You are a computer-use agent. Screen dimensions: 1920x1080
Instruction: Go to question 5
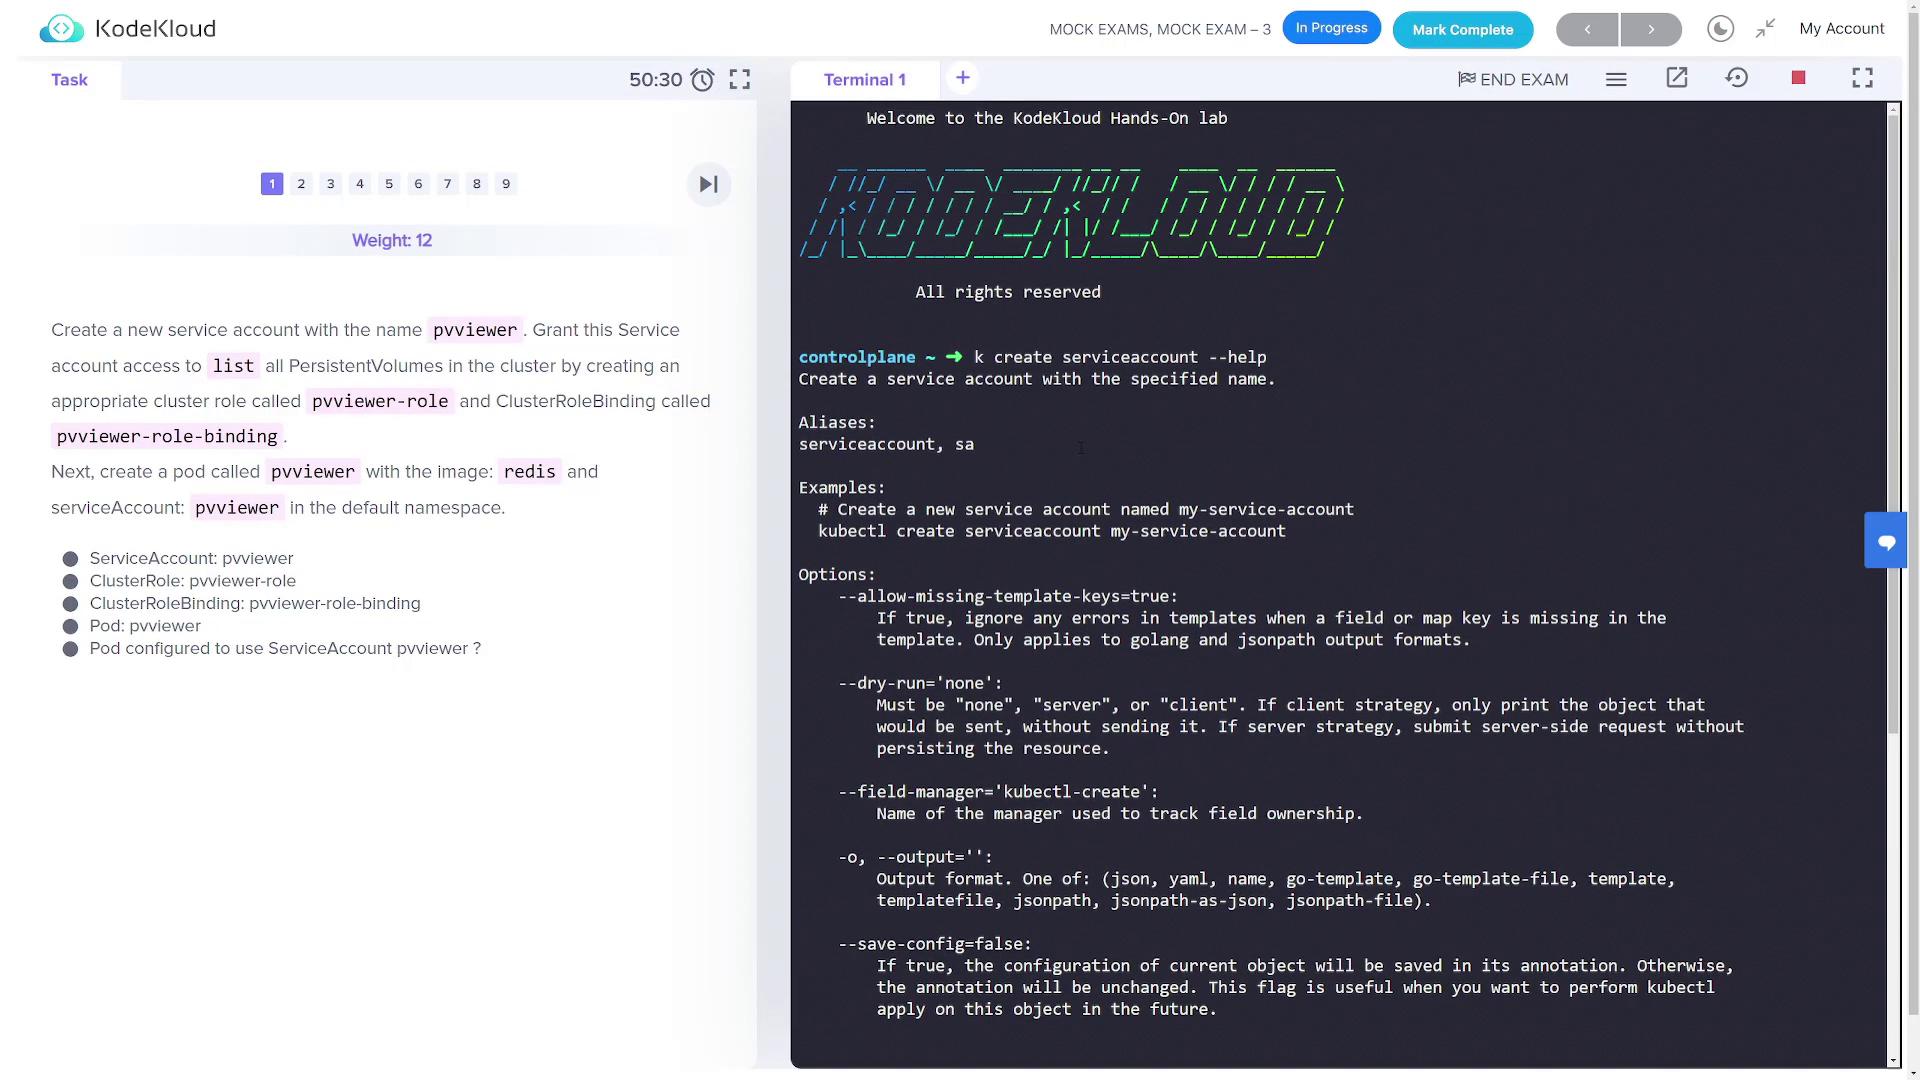[389, 184]
